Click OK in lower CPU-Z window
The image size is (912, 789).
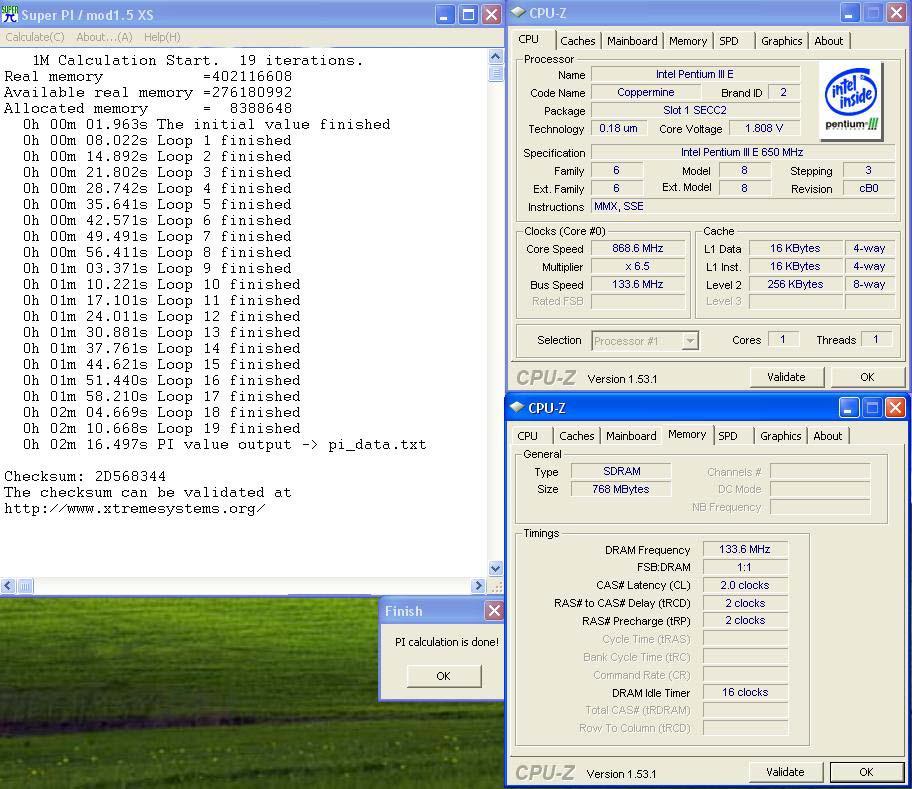tap(866, 772)
